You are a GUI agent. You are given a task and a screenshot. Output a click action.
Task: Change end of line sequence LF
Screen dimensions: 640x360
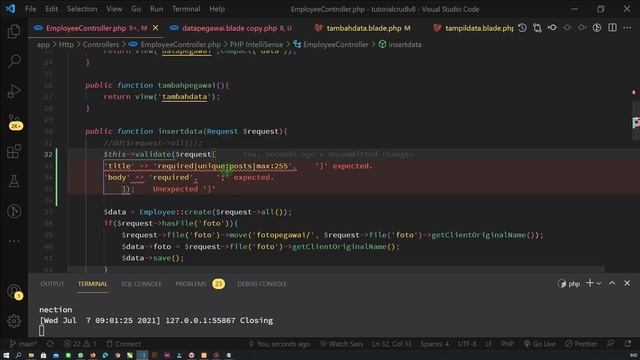(x=489, y=344)
